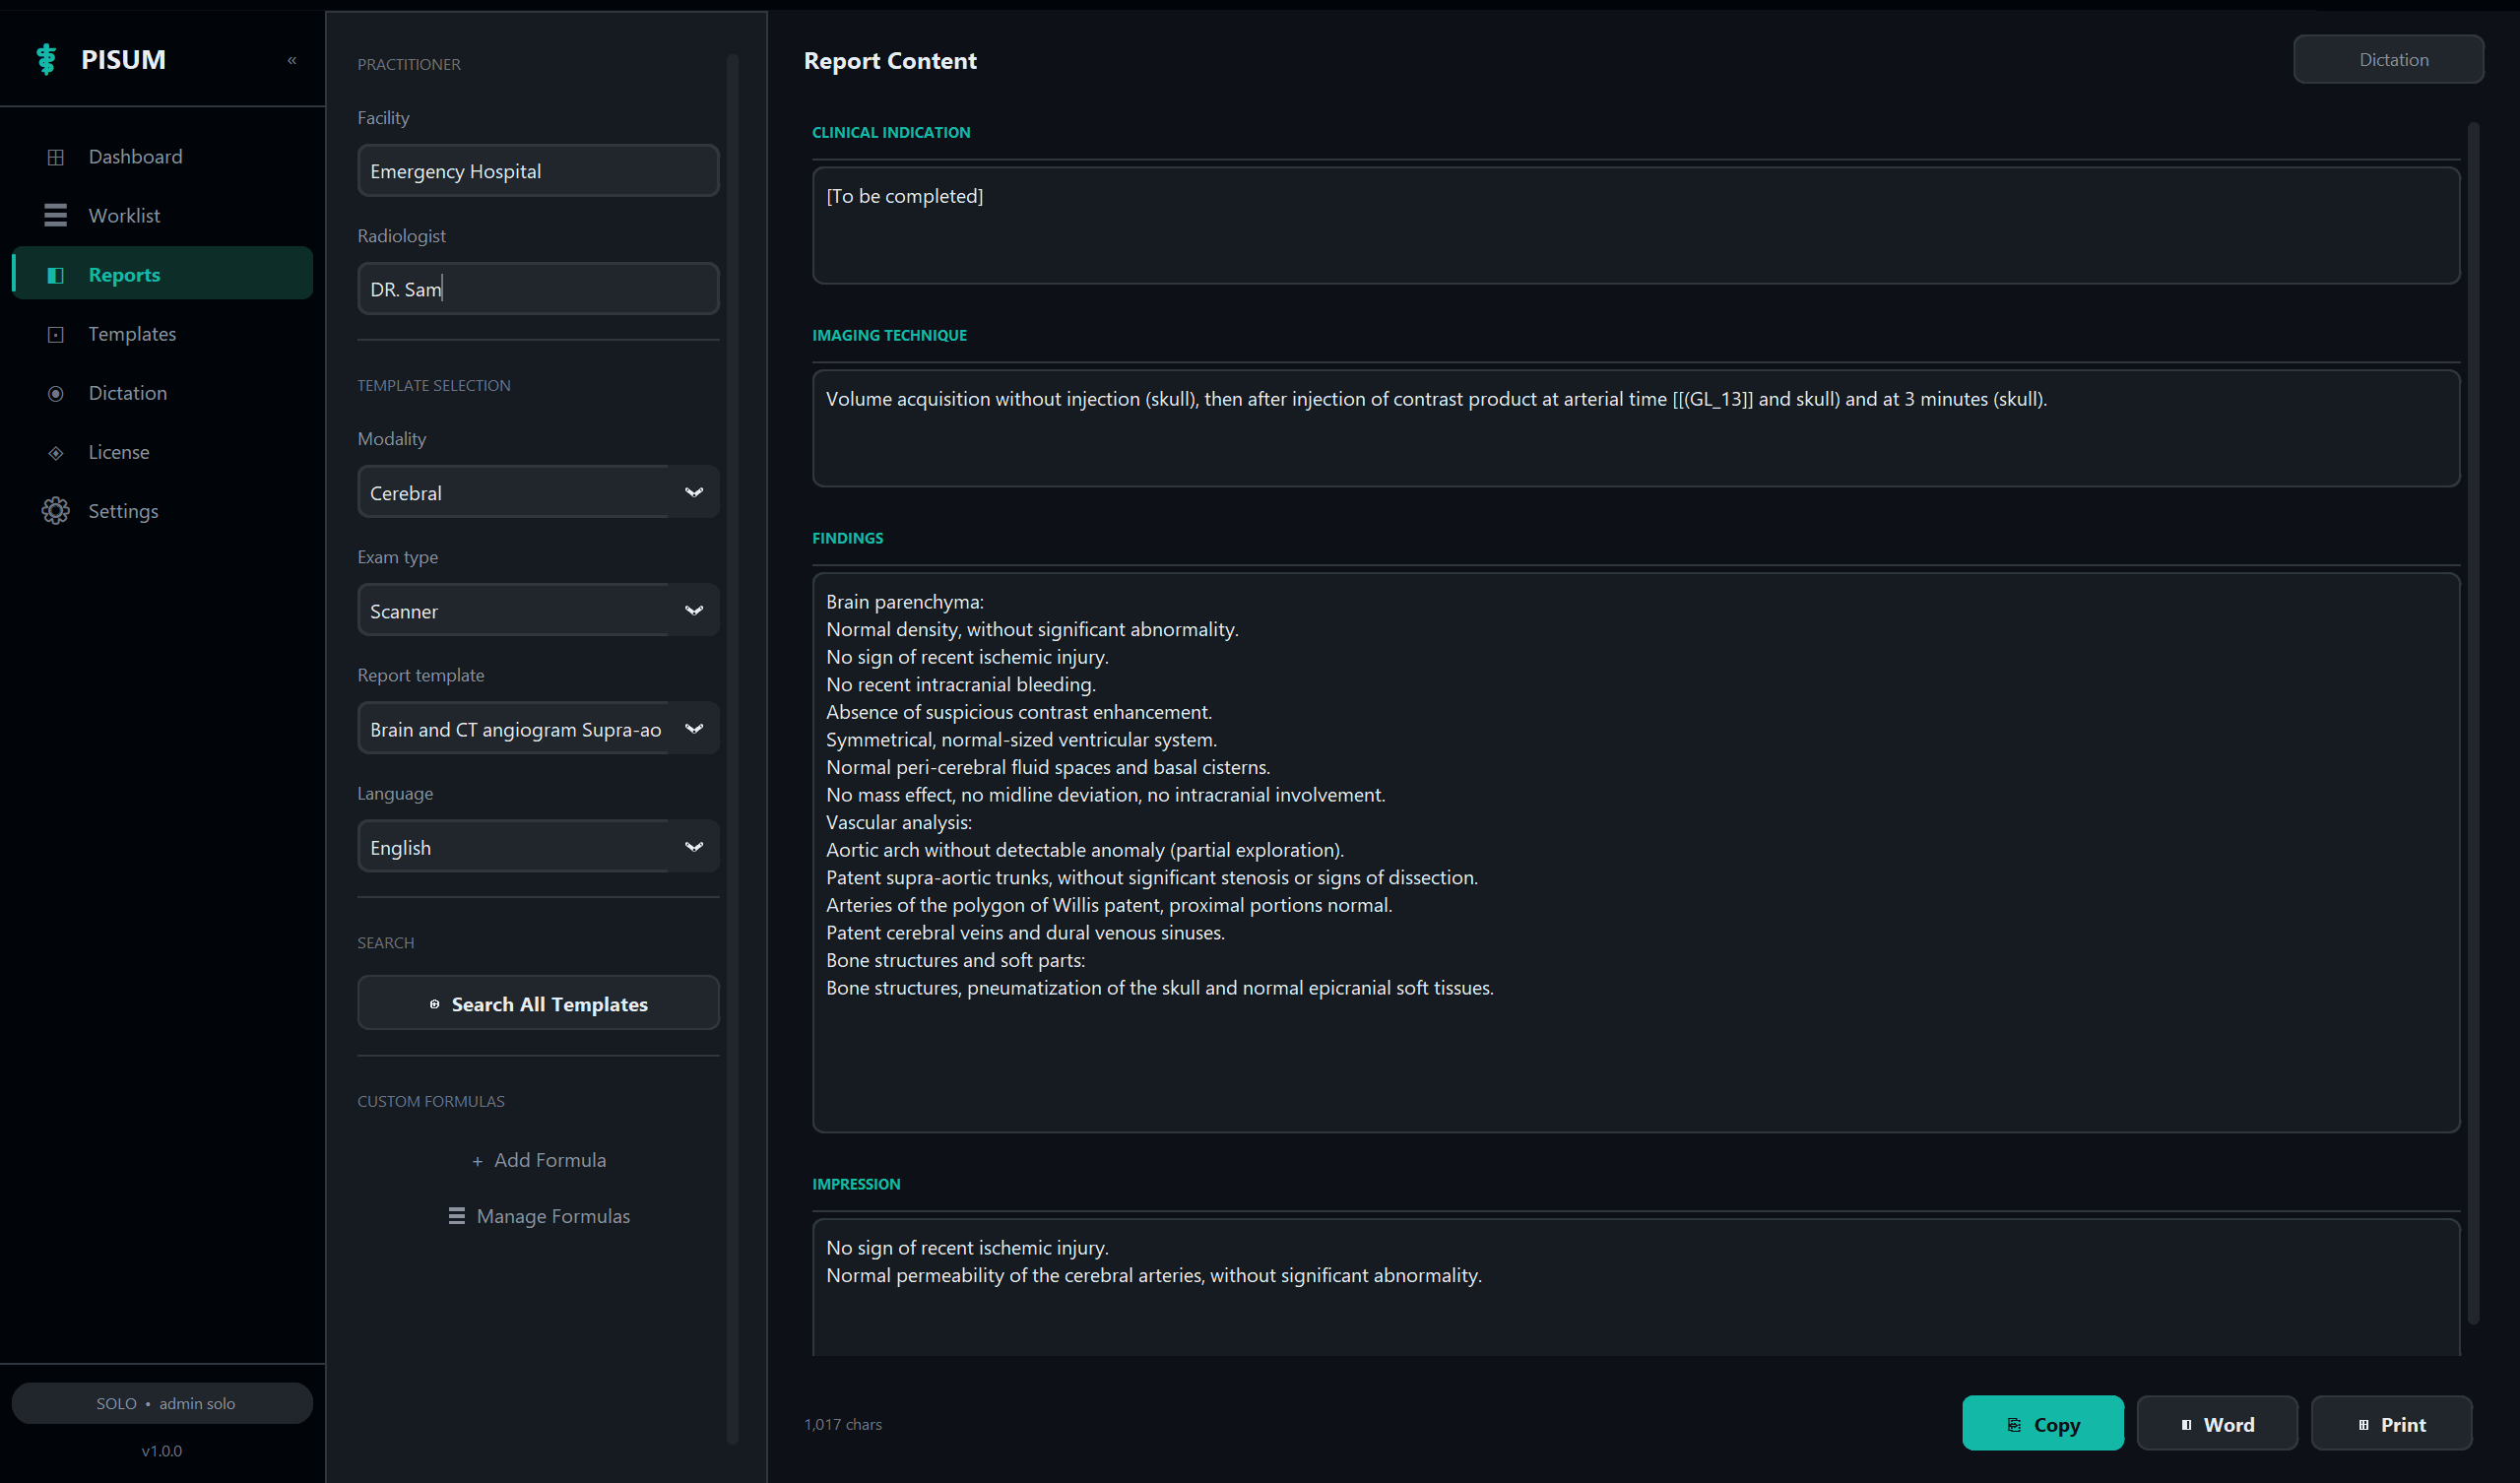The width and height of the screenshot is (2520, 1483).
Task: Go to the Worklist page
Action: [124, 215]
